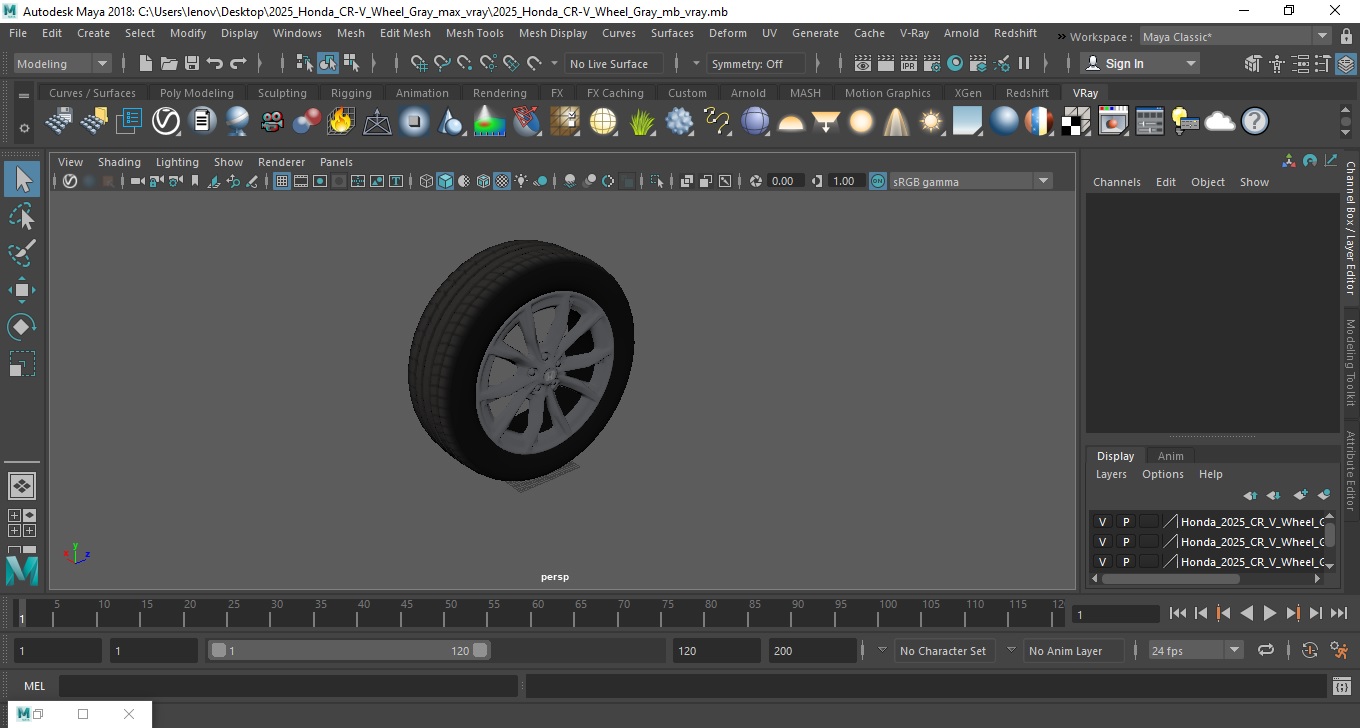Screen dimensions: 1360x728
Task: Activate the Paint Selection tool
Action: [x=22, y=253]
